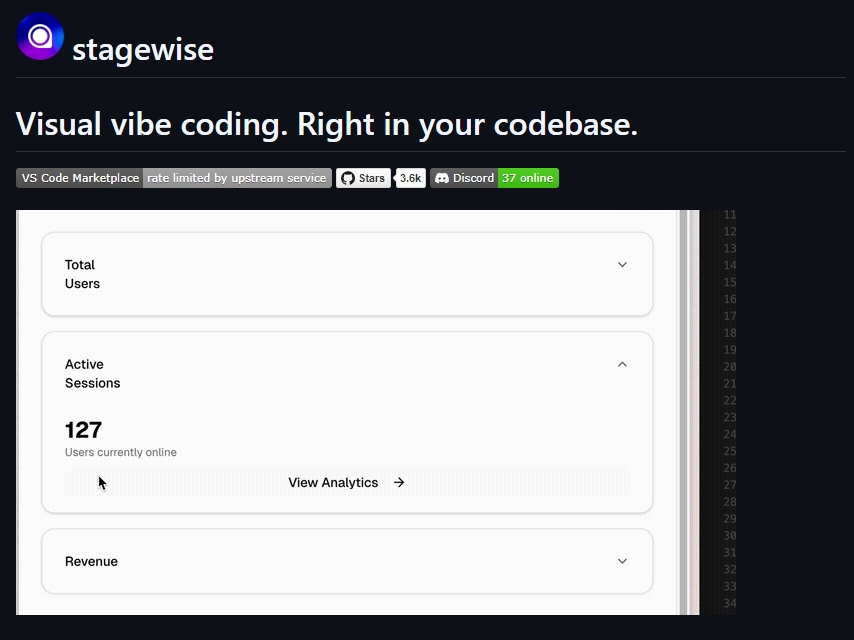Open the VS Code Marketplace badge
The image size is (854, 640).
[x=80, y=178]
